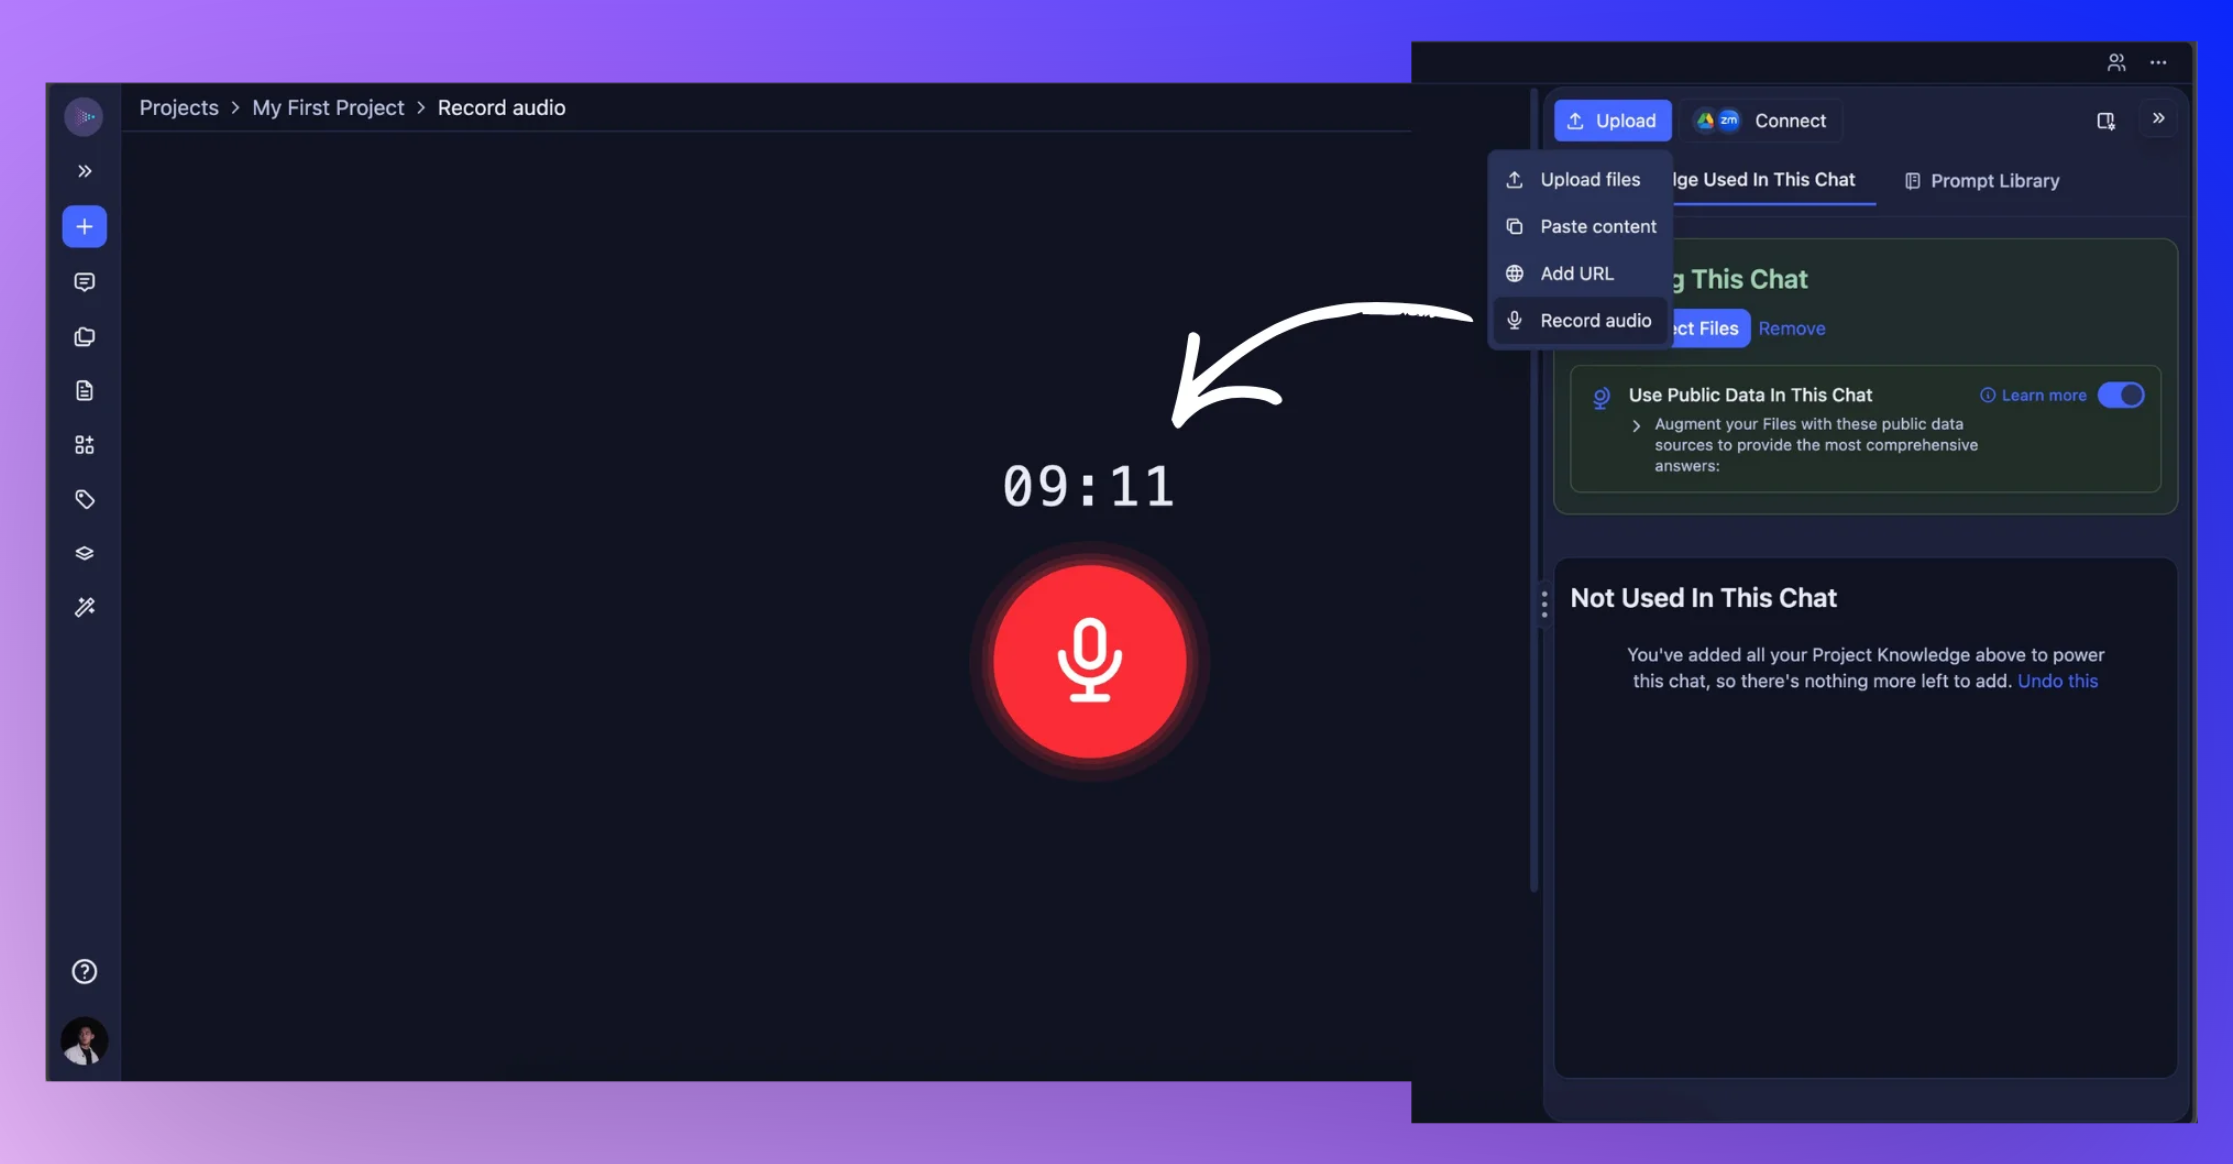Open the layers stack icon in sidebar
2233x1164 pixels.
pyautogui.click(x=84, y=553)
